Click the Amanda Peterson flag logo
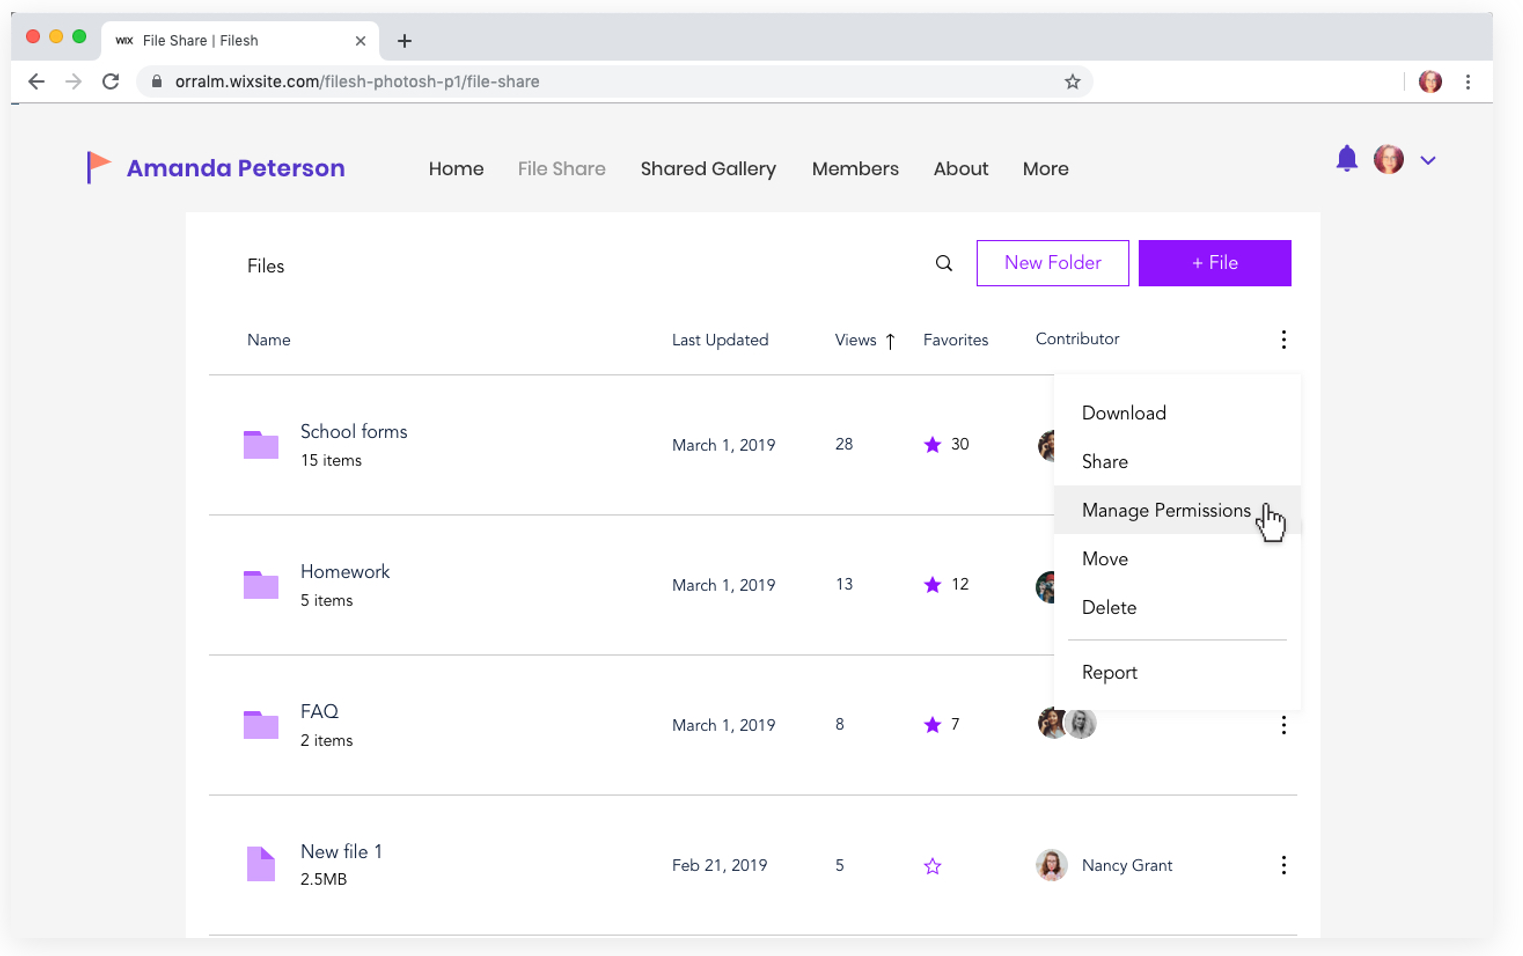 98,167
